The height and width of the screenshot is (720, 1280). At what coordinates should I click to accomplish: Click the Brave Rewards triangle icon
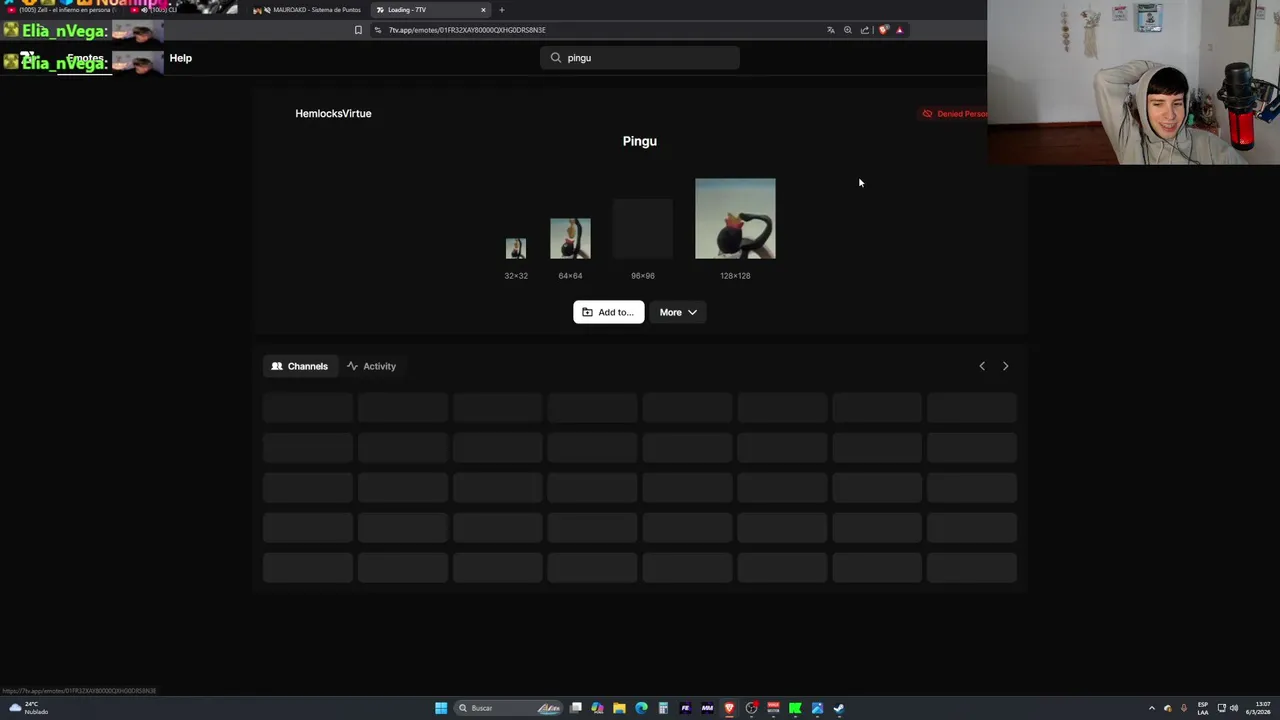tap(899, 30)
